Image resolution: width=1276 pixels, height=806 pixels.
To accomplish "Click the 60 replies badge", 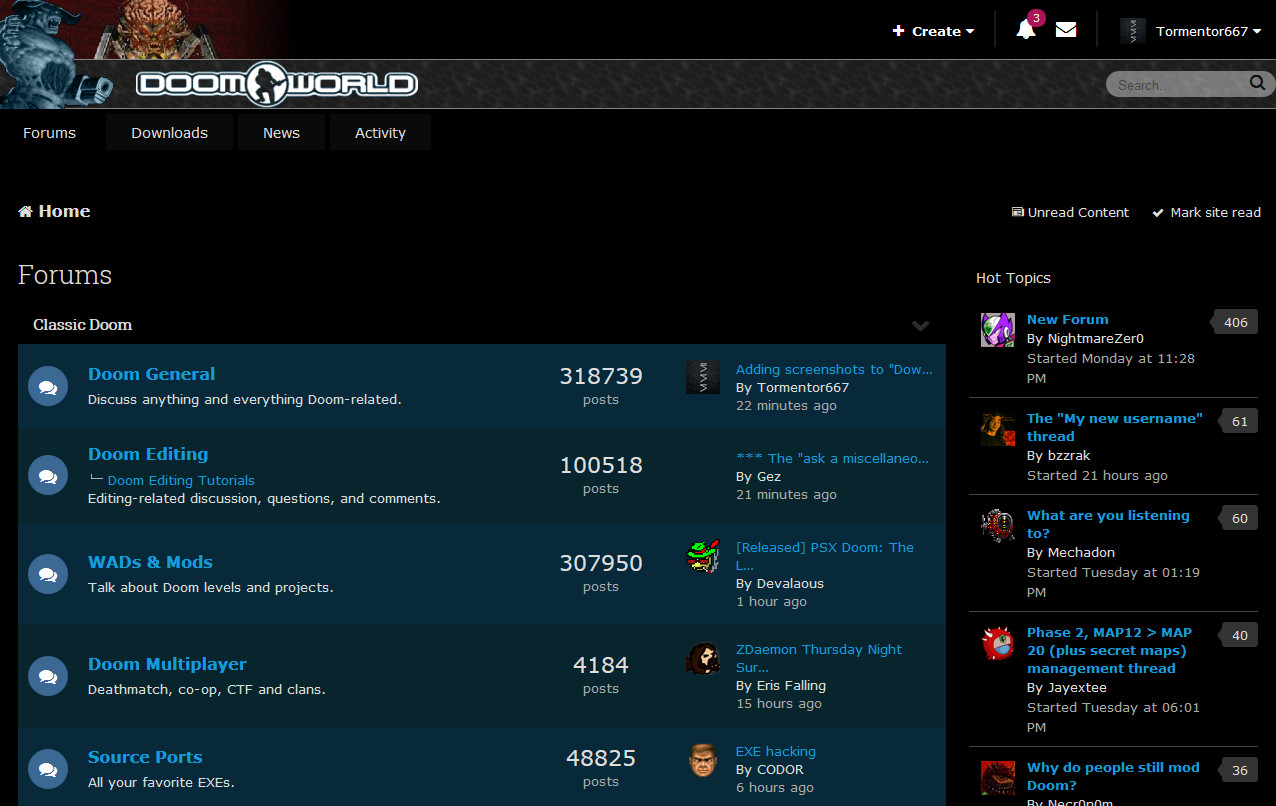I will click(1239, 518).
